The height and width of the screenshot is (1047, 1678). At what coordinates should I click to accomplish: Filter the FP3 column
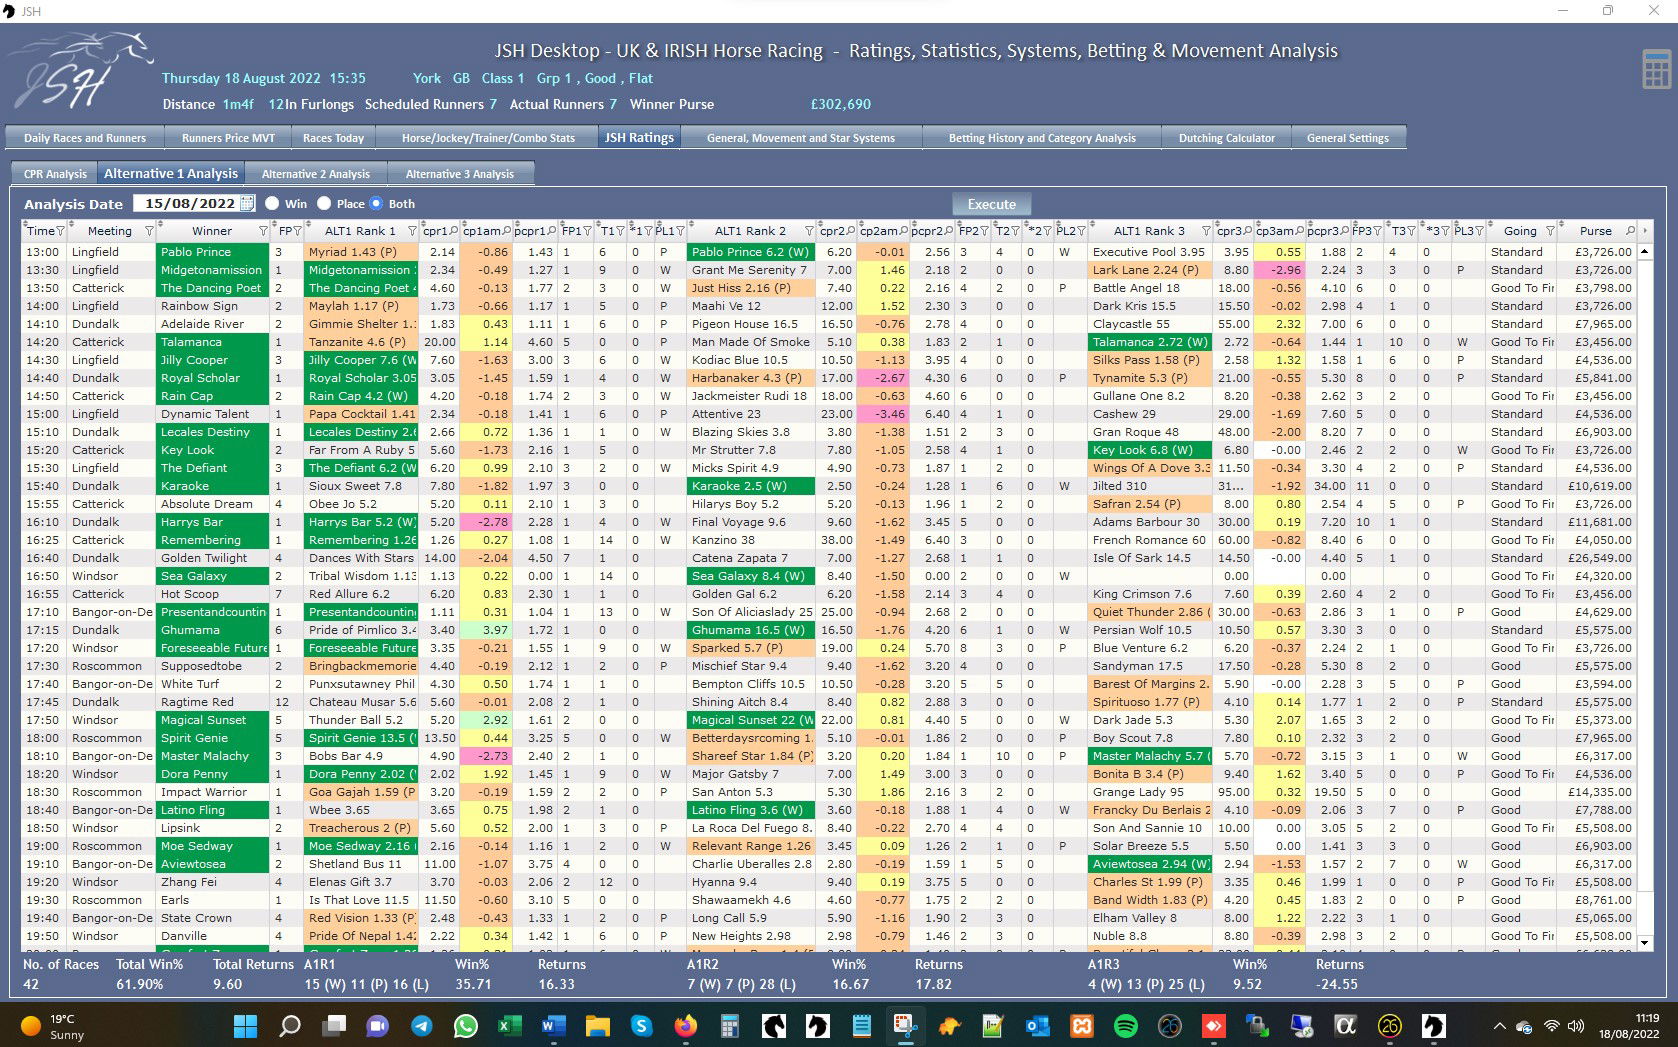[x=1379, y=231]
